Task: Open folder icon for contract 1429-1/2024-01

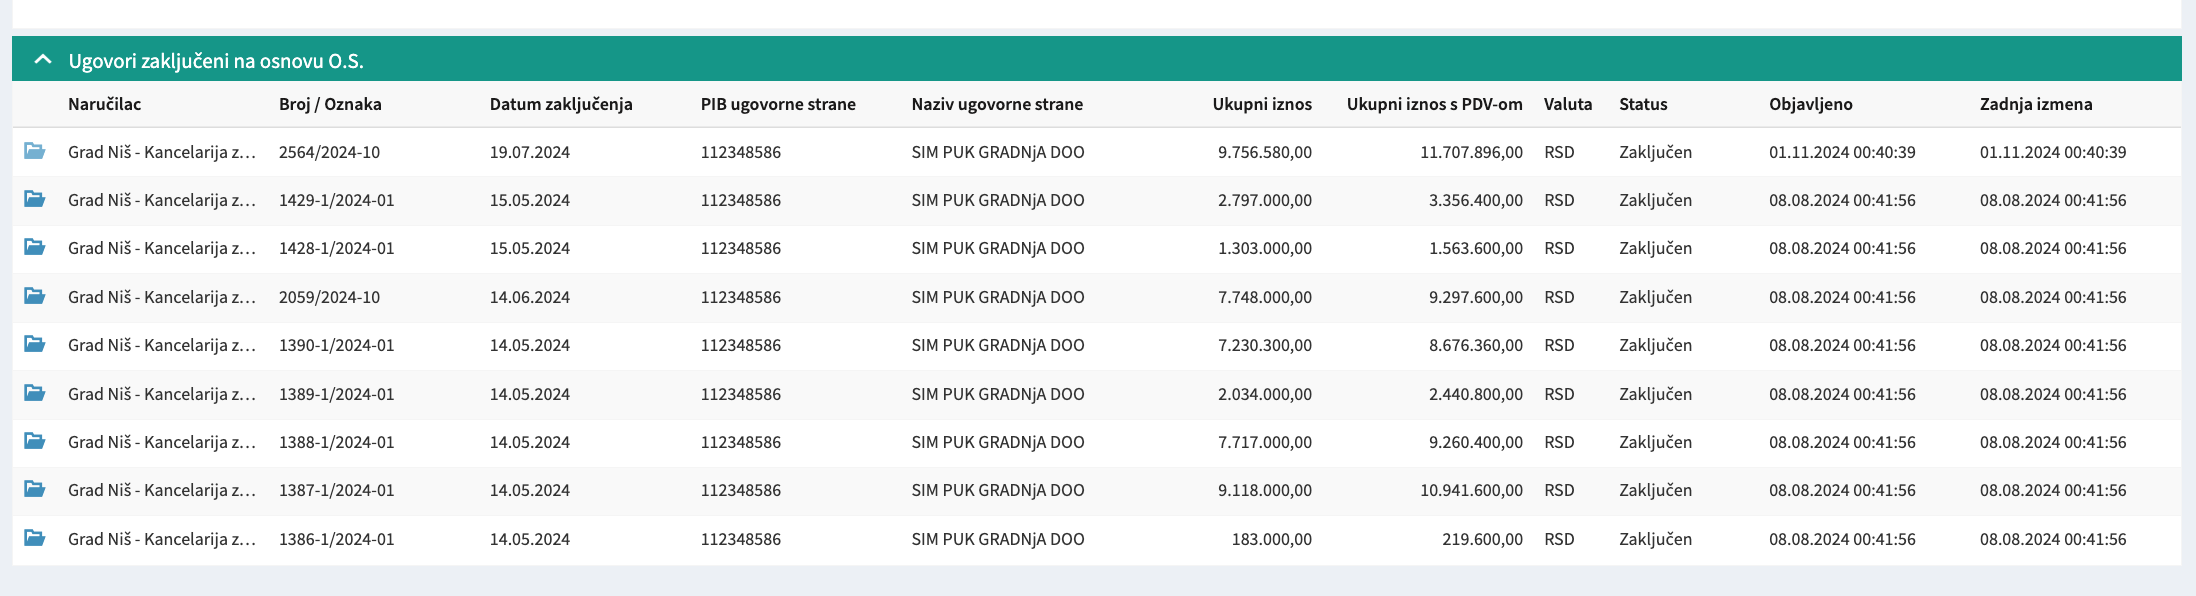Action: [x=35, y=199]
